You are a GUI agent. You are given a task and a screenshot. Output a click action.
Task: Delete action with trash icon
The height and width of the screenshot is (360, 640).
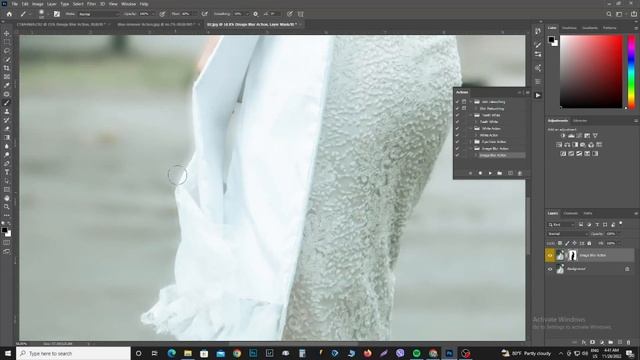pyautogui.click(x=520, y=173)
